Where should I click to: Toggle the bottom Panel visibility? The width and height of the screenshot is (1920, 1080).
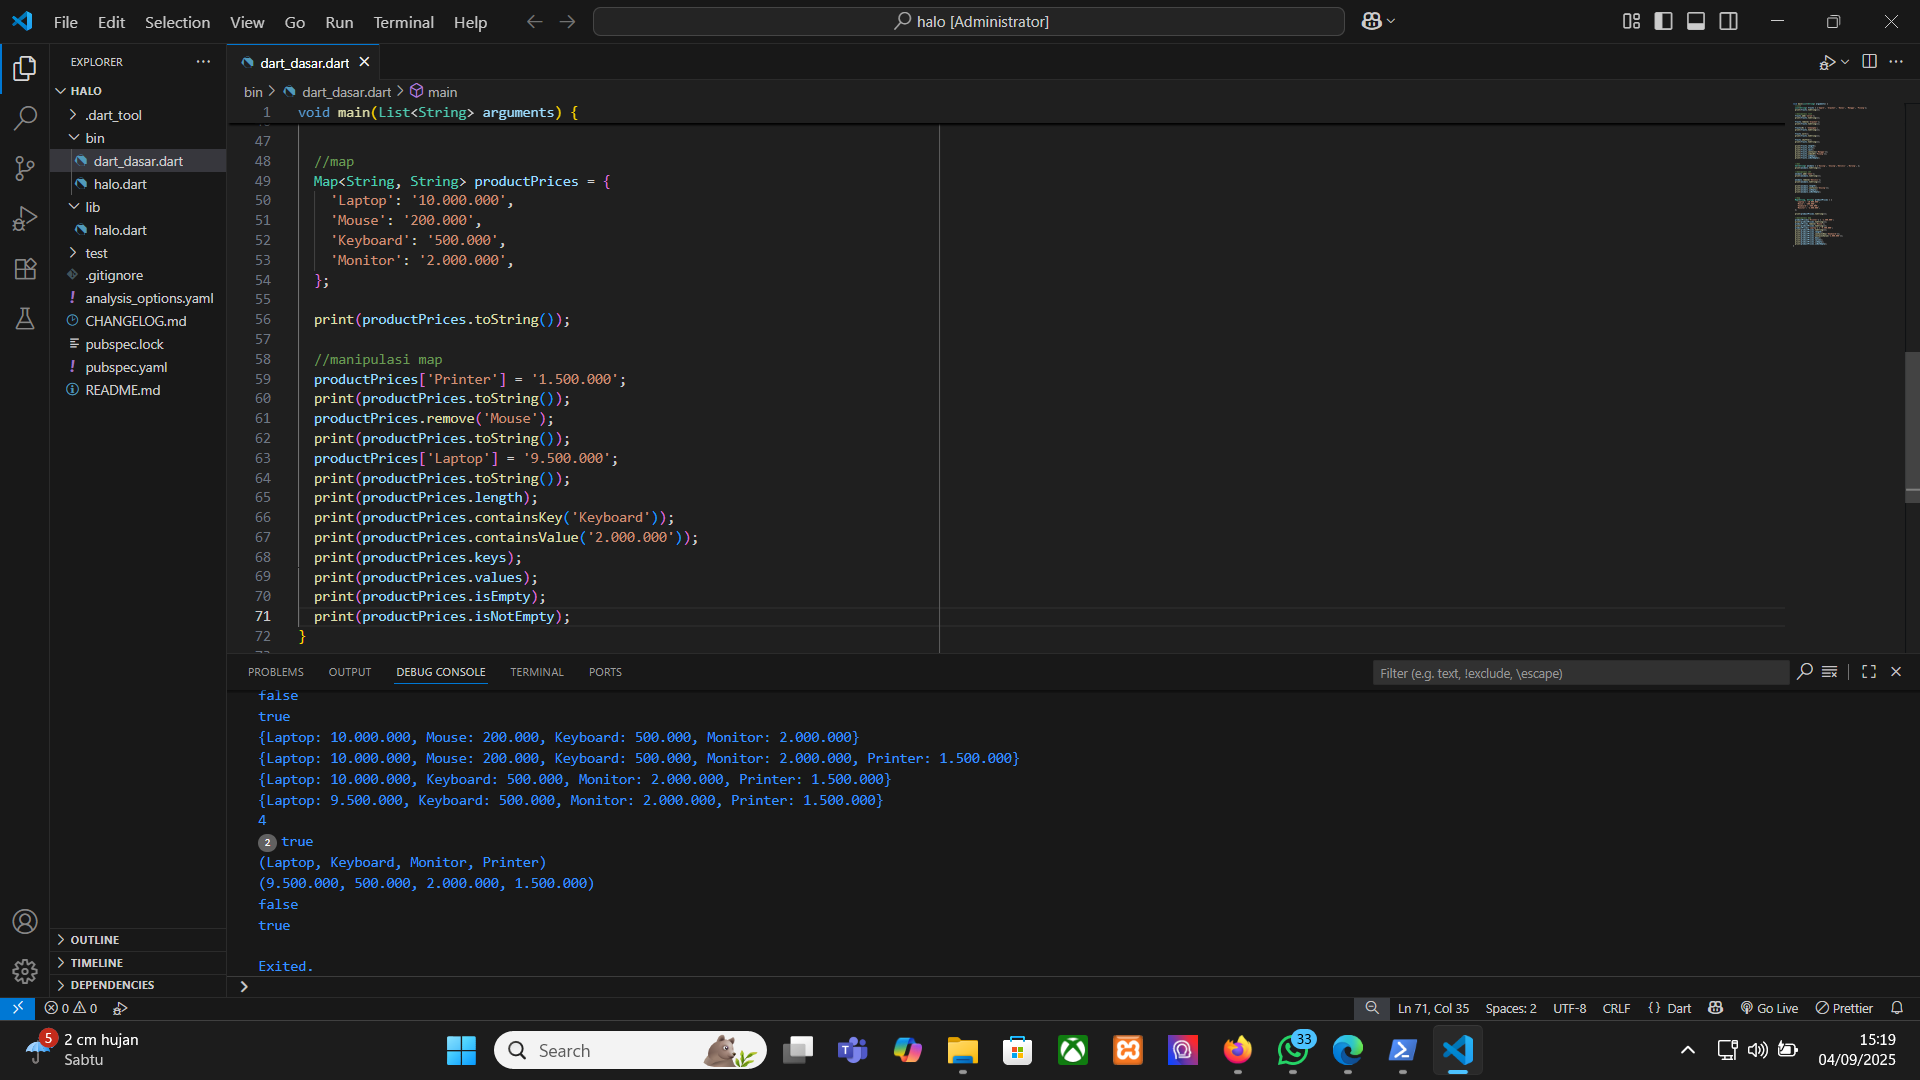click(1696, 21)
